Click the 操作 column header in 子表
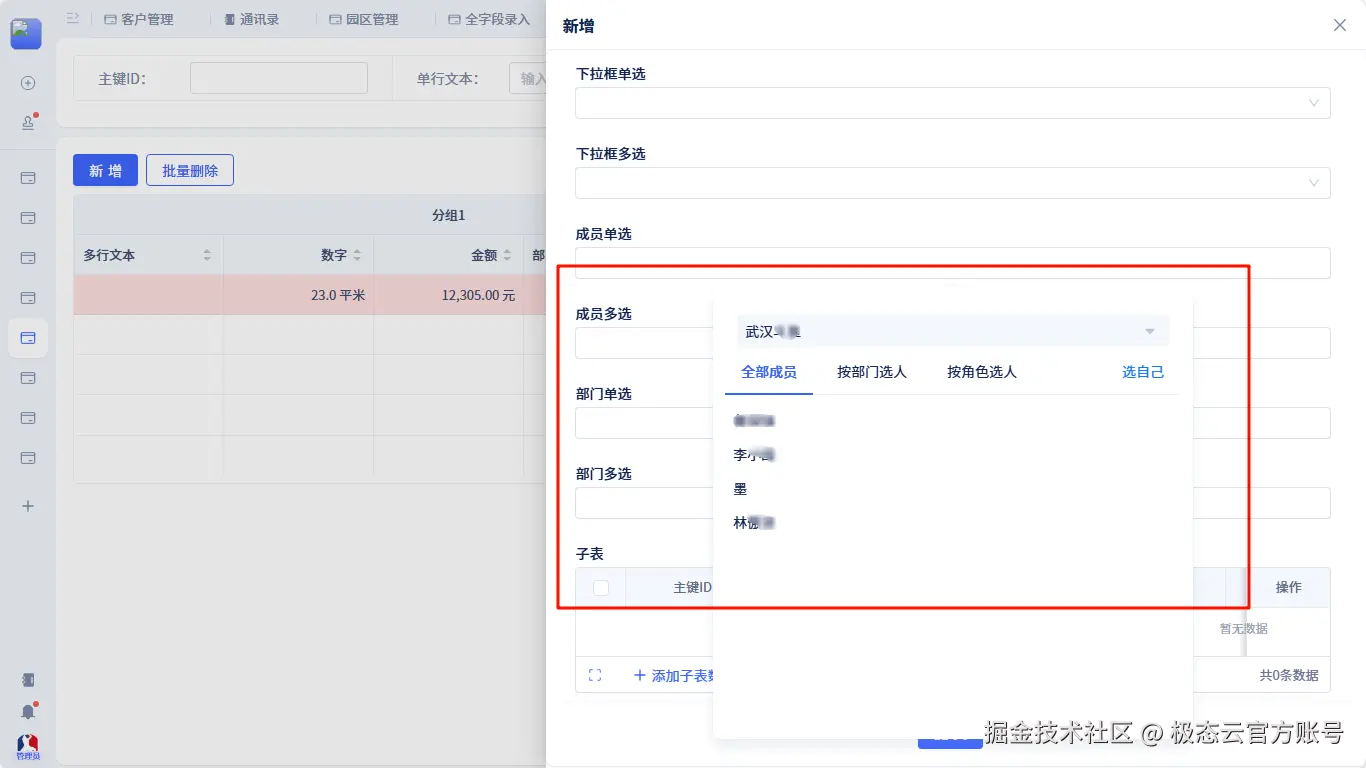Screen dimensions: 1366x768 click(1289, 587)
